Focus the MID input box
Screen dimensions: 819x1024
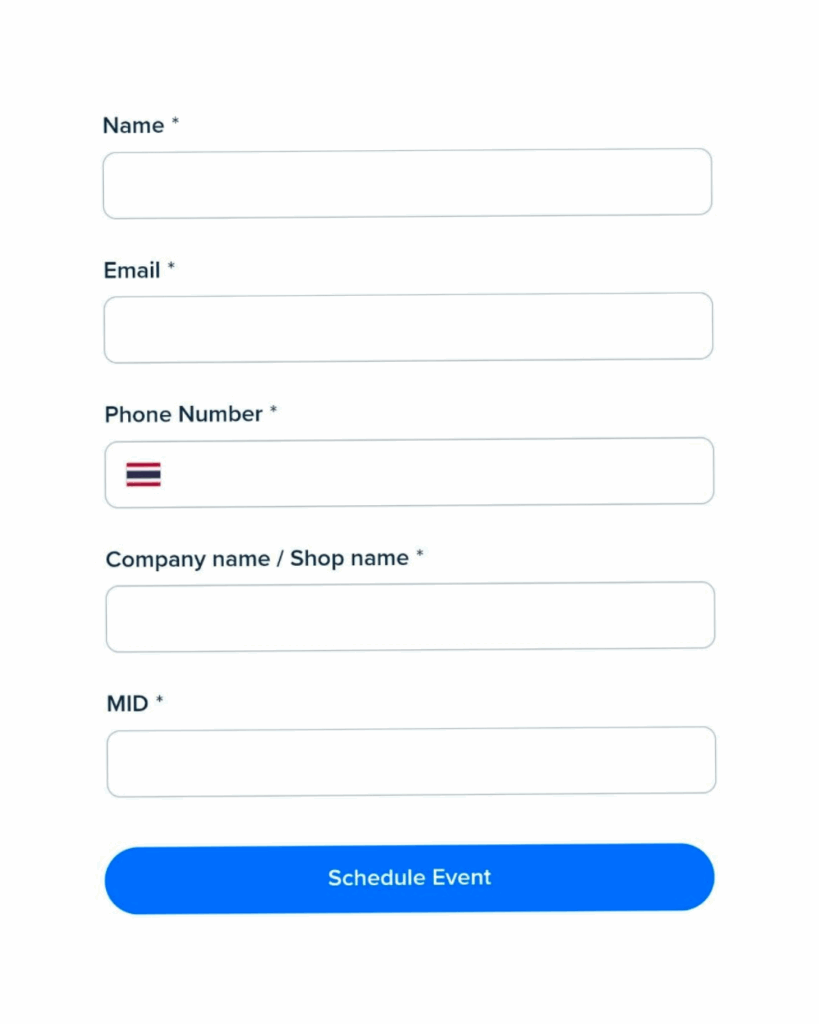point(411,761)
